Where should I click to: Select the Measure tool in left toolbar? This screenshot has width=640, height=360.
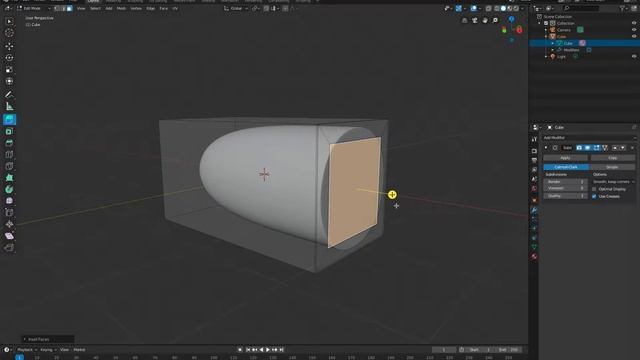(x=9, y=107)
